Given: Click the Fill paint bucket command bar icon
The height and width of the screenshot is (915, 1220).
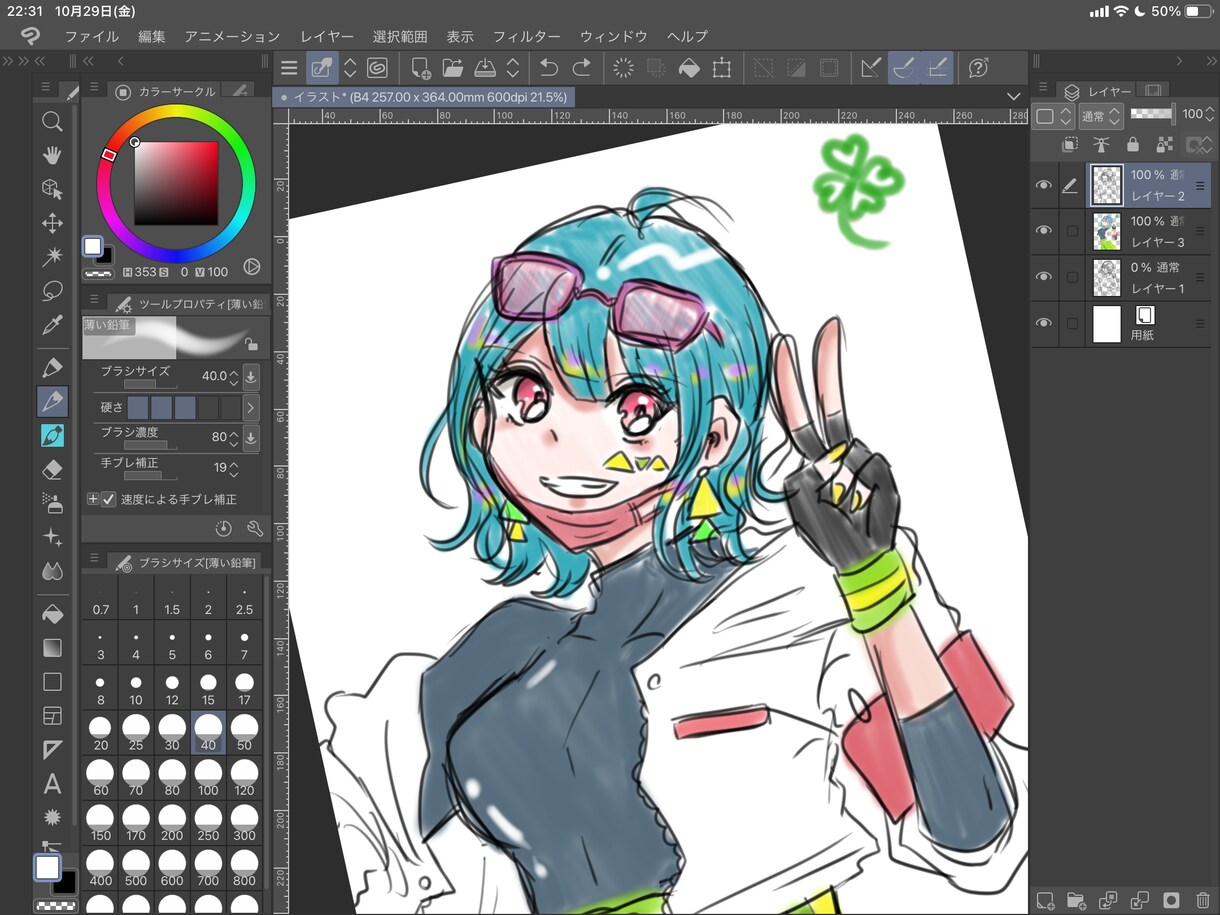Looking at the screenshot, I should [689, 68].
